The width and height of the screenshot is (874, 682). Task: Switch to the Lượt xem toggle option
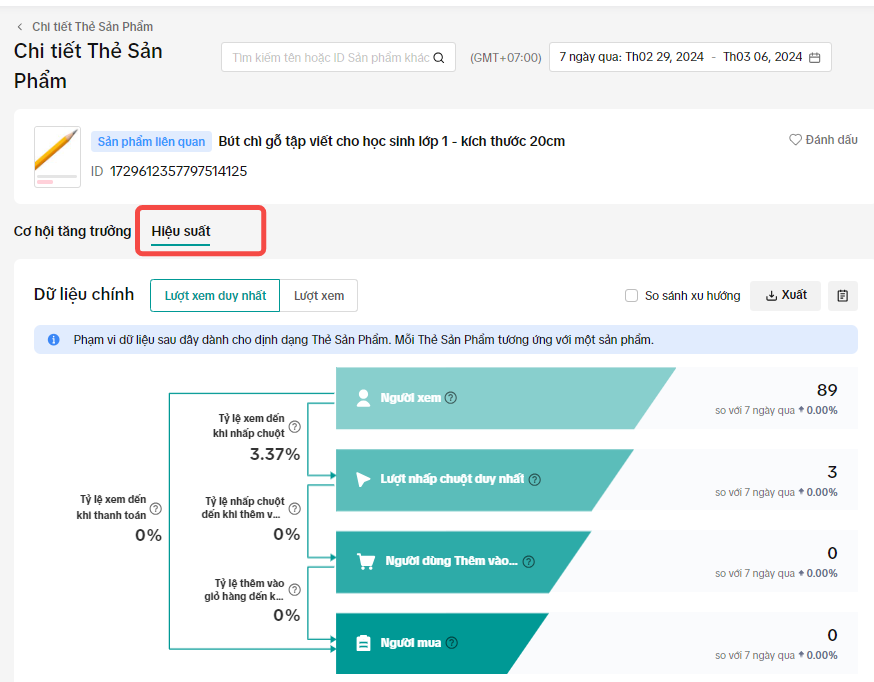[x=318, y=296]
